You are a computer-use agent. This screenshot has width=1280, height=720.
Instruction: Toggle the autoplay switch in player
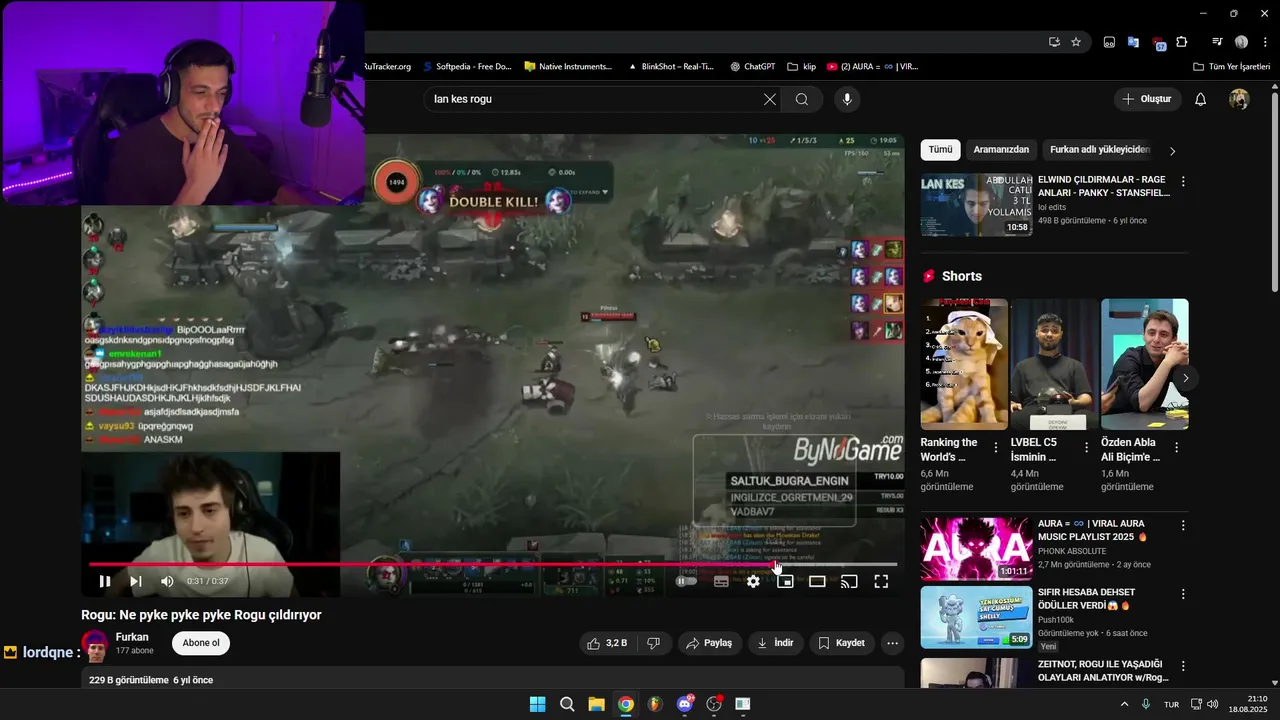point(686,581)
